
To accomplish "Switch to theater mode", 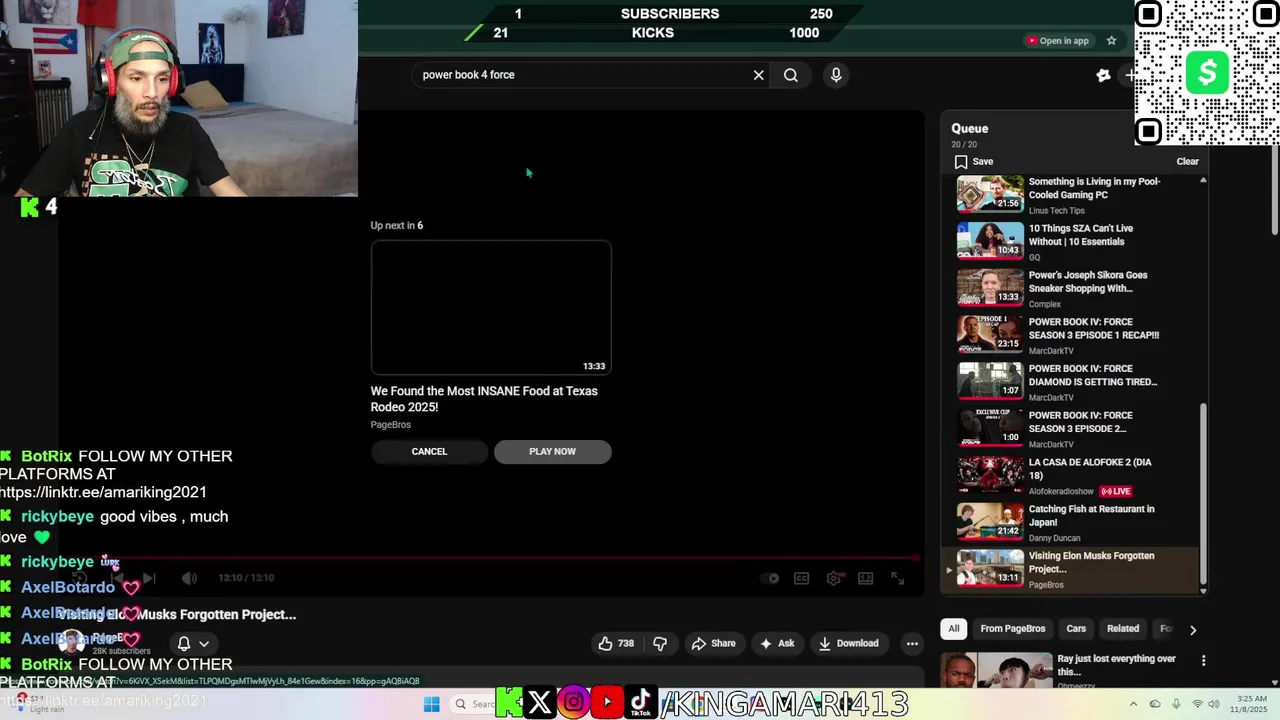I will [x=866, y=578].
